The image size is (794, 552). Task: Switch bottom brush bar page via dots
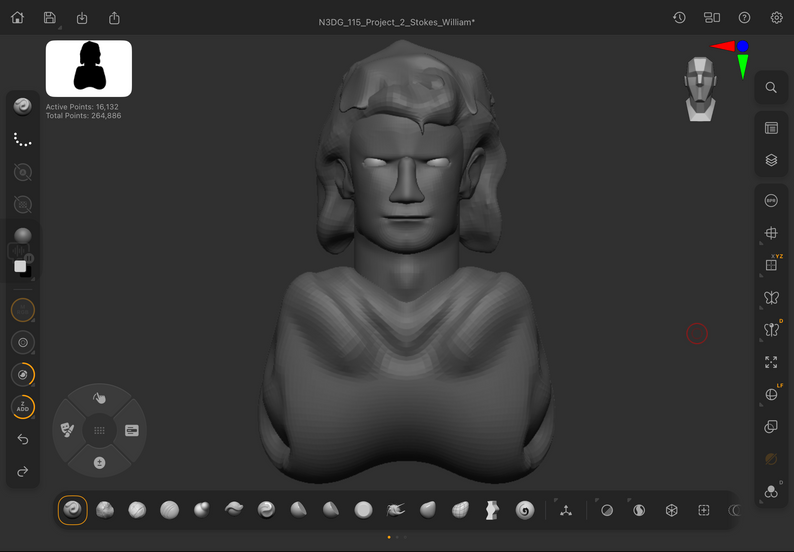click(x=397, y=537)
